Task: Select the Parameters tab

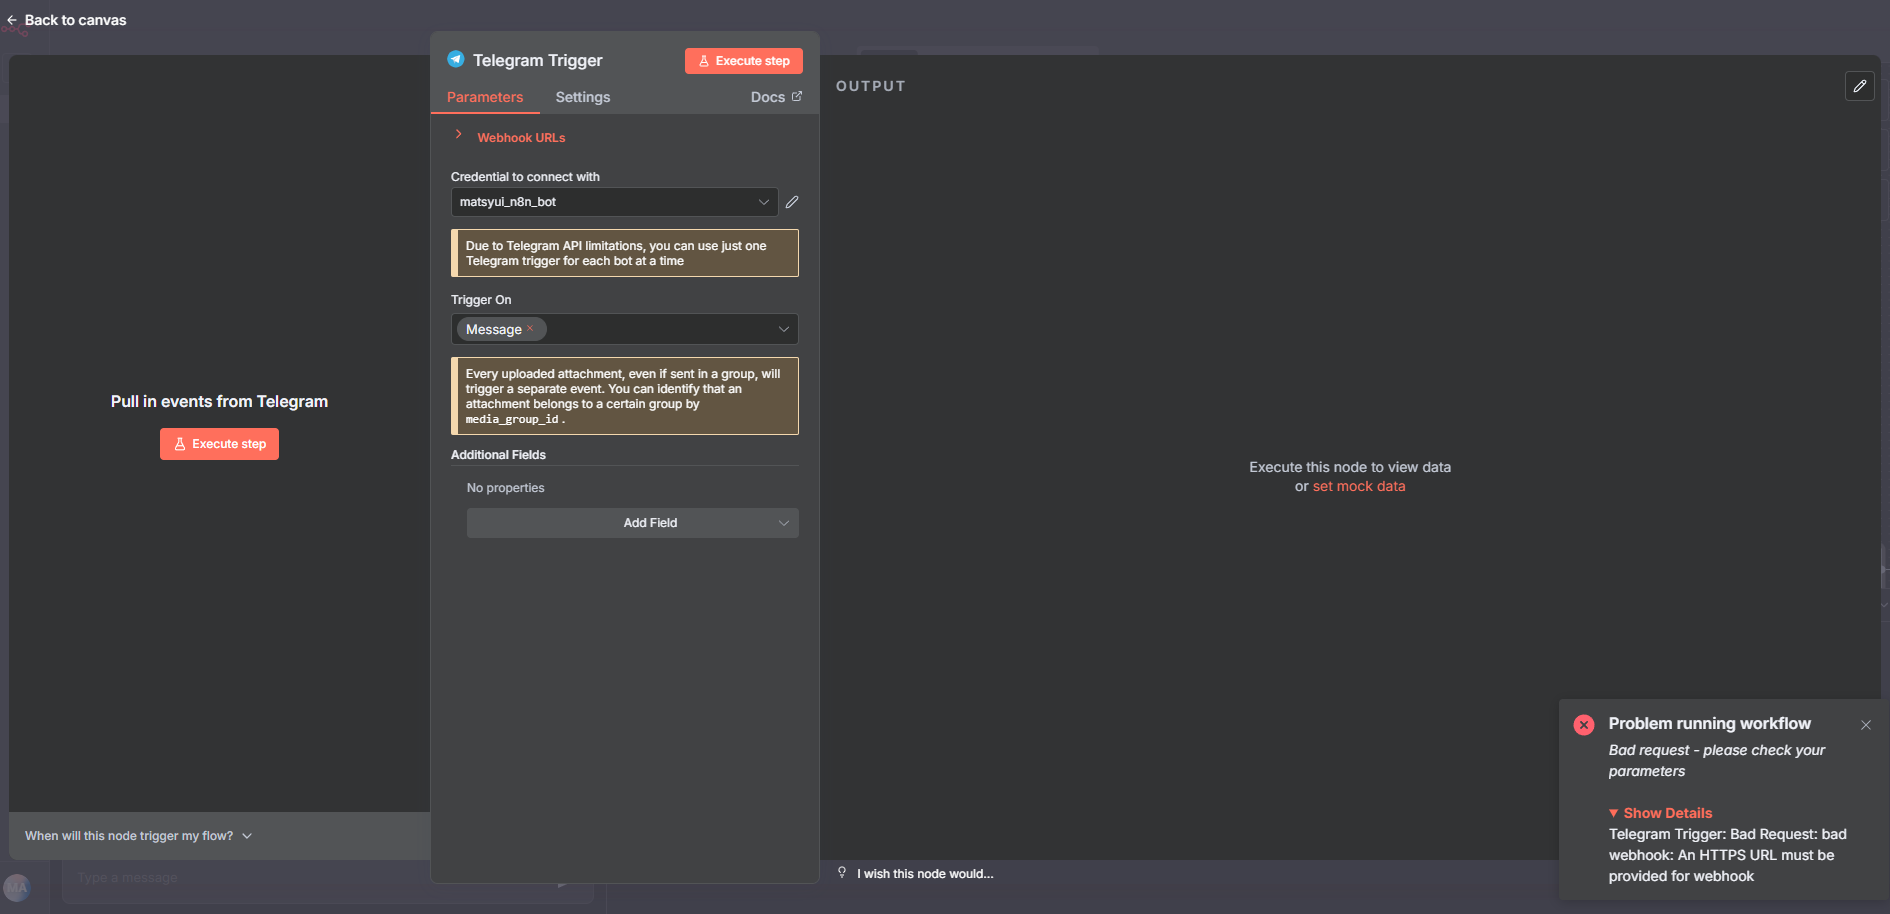Action: point(485,97)
